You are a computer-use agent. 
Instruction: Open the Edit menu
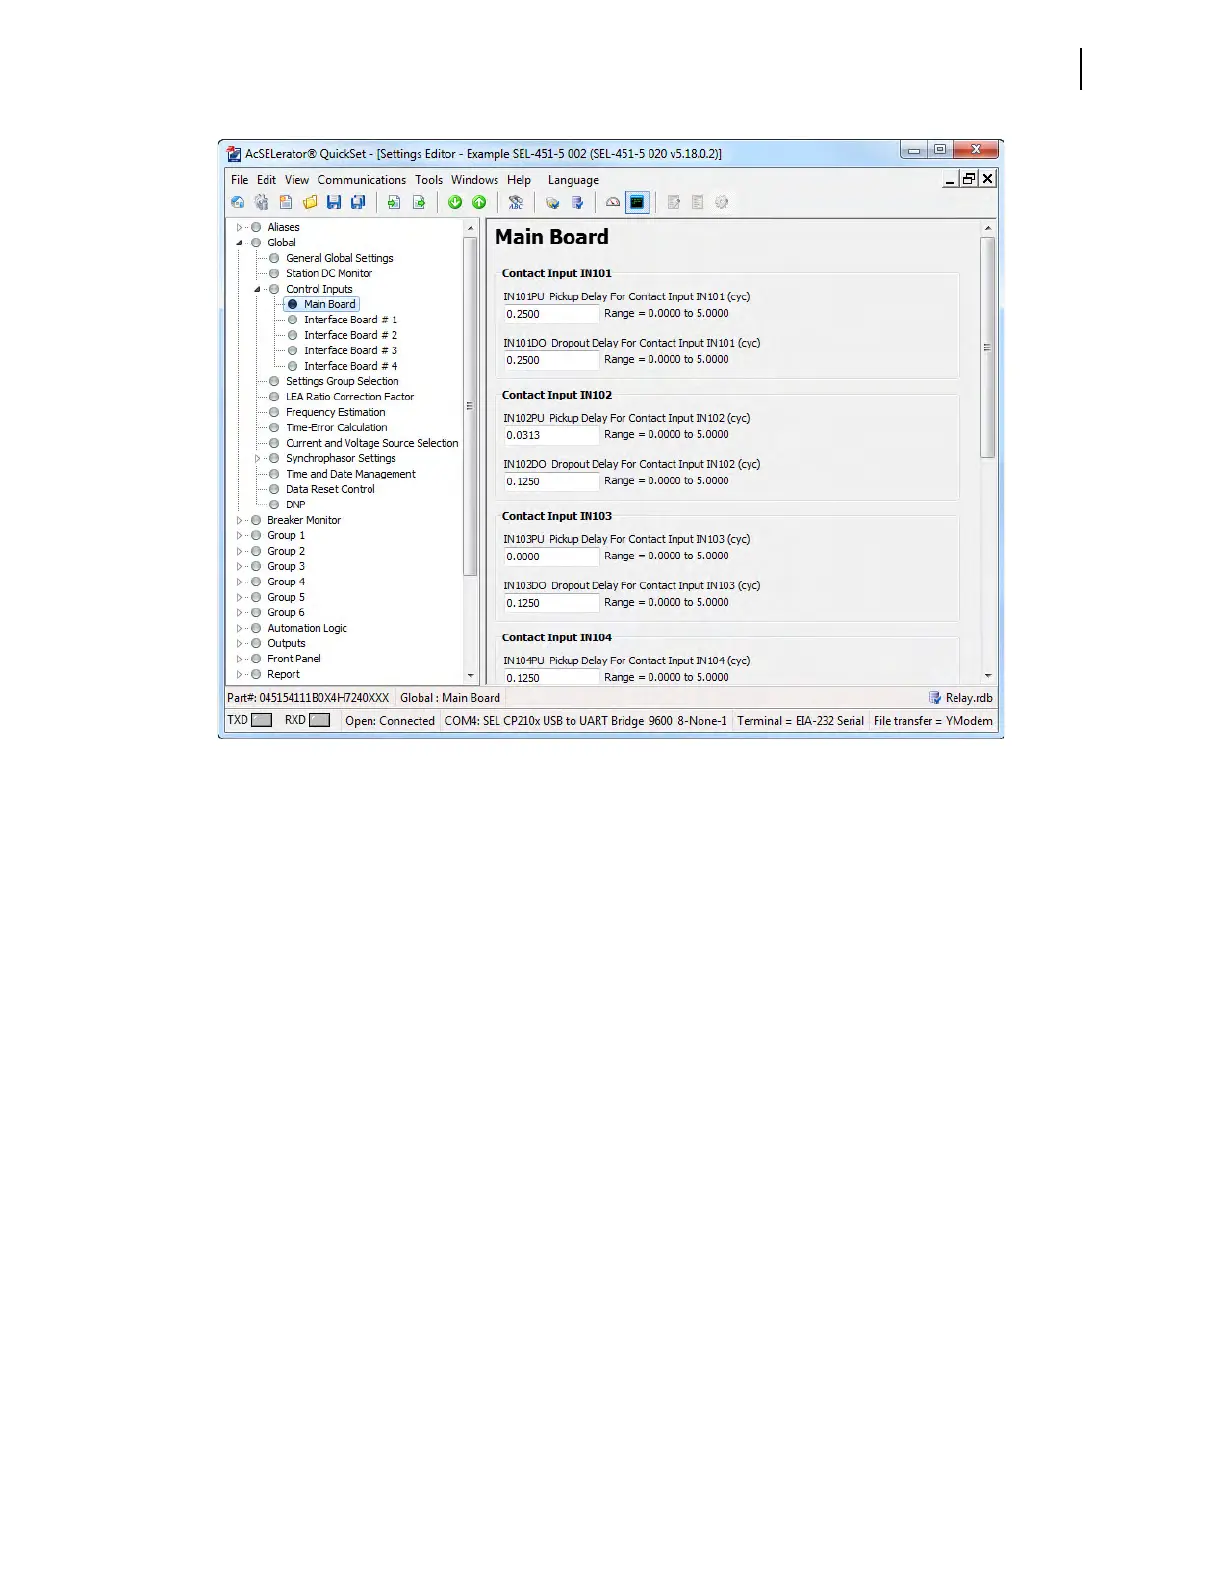click(266, 180)
